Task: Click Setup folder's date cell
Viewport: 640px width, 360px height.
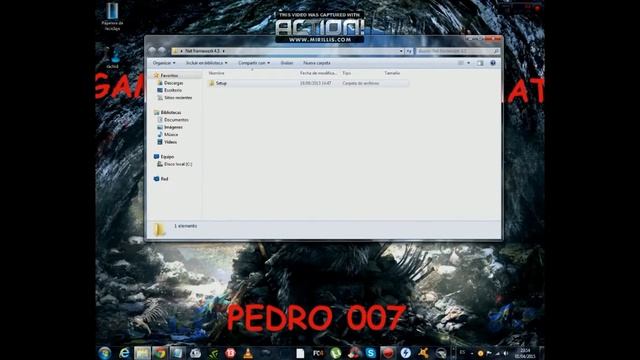Action: click(316, 83)
